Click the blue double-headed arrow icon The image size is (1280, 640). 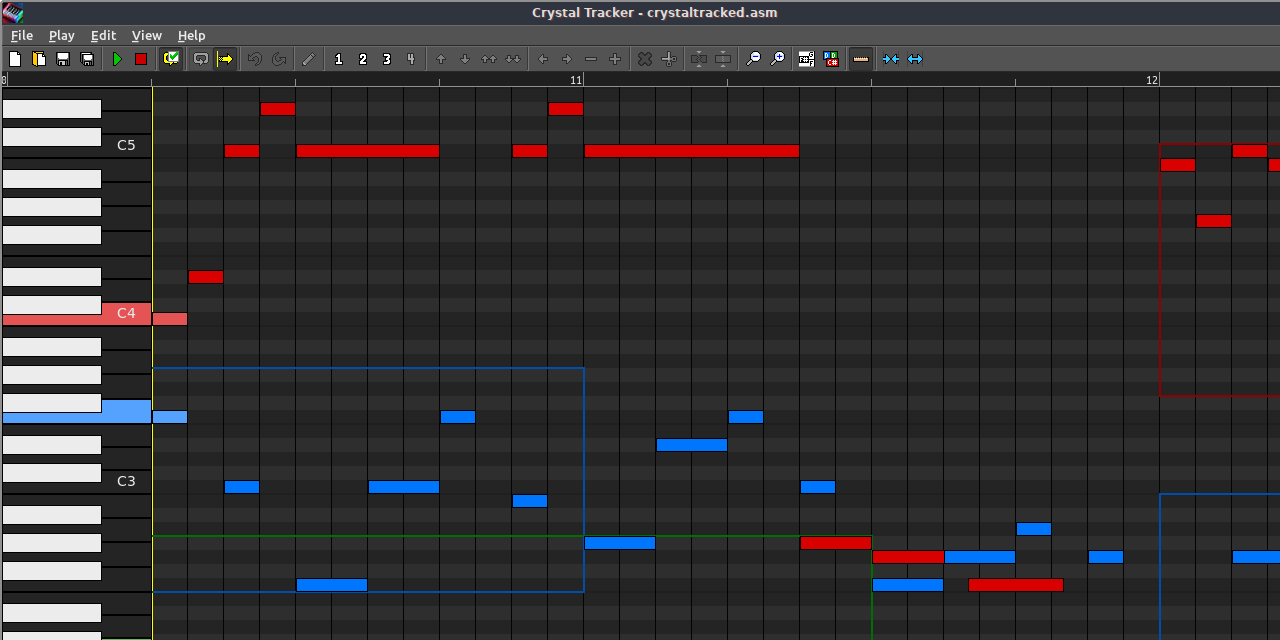coord(915,59)
